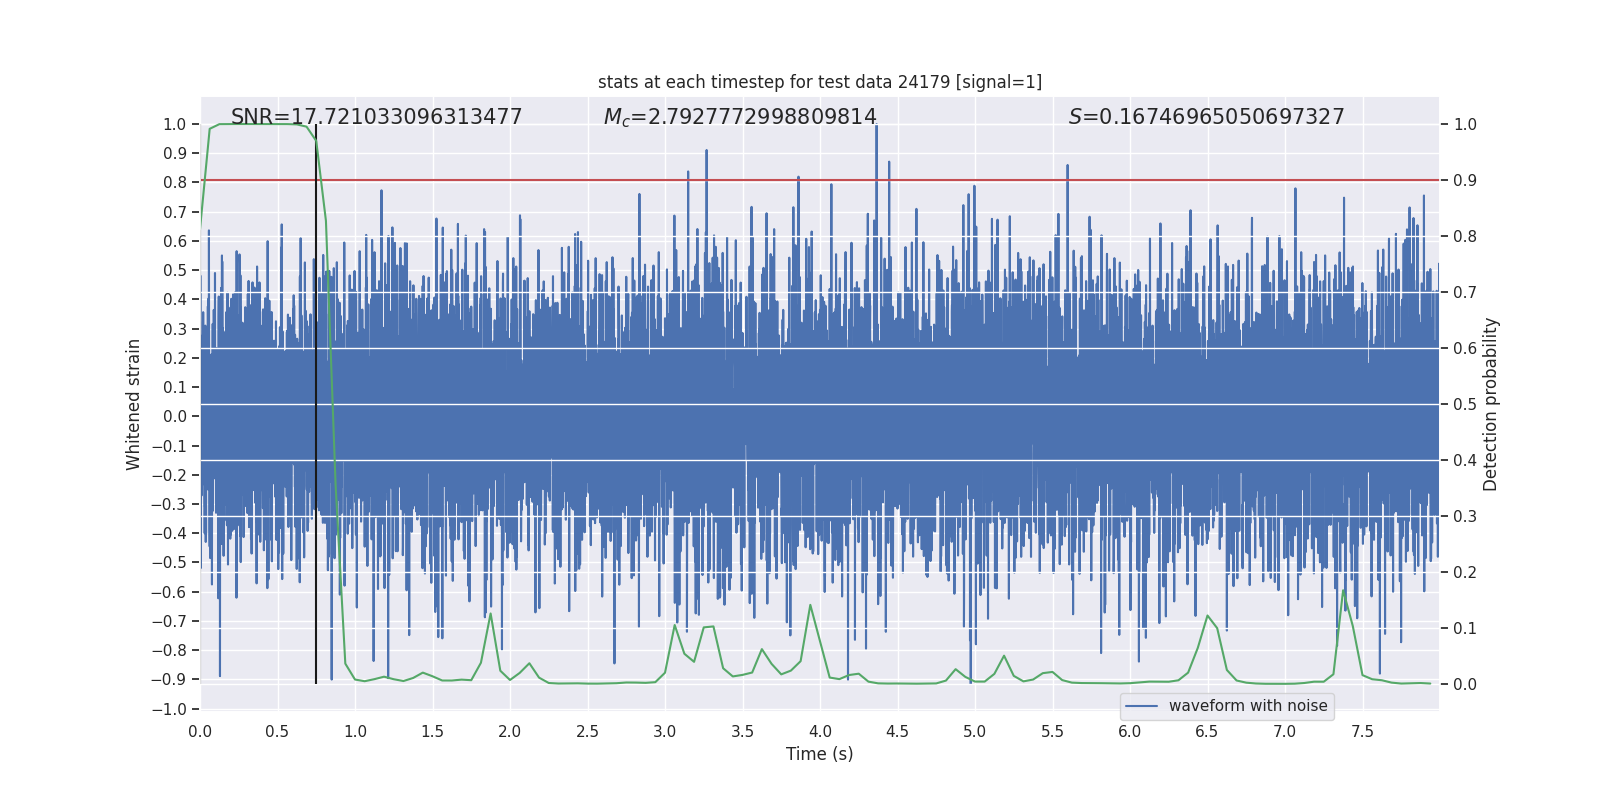Click the 'waveform with noise' legend label
The width and height of the screenshot is (1600, 800).
1247,706
